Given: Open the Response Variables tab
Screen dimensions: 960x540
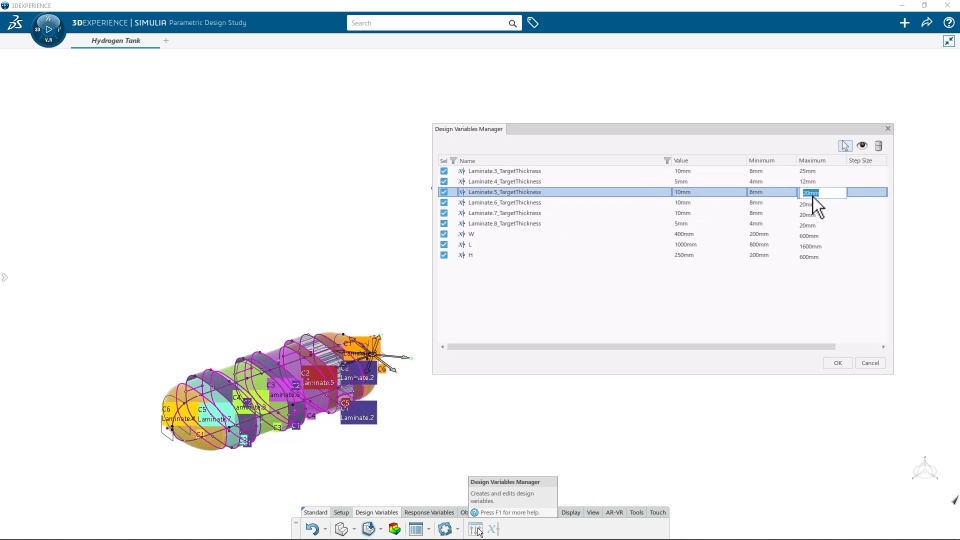Looking at the screenshot, I should (429, 512).
